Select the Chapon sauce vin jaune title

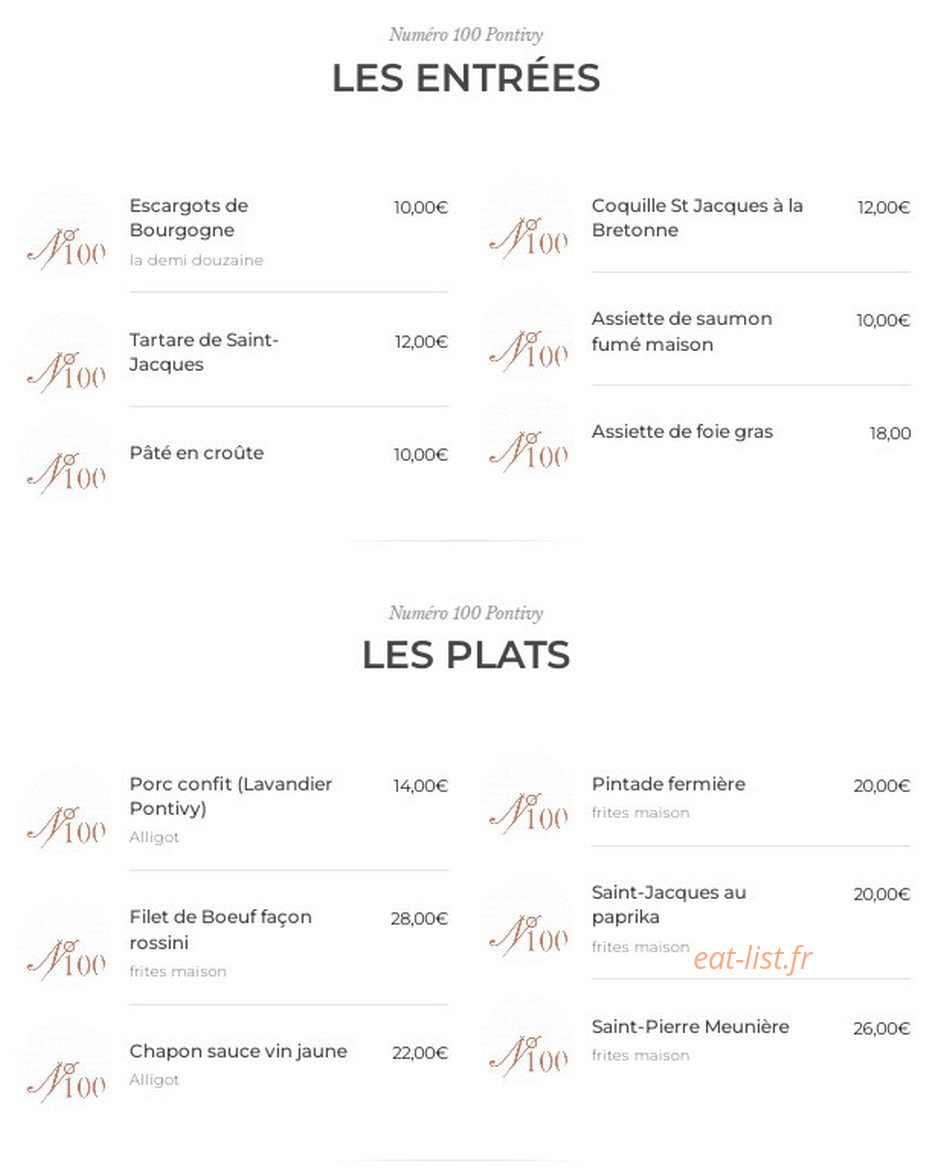(x=238, y=1051)
